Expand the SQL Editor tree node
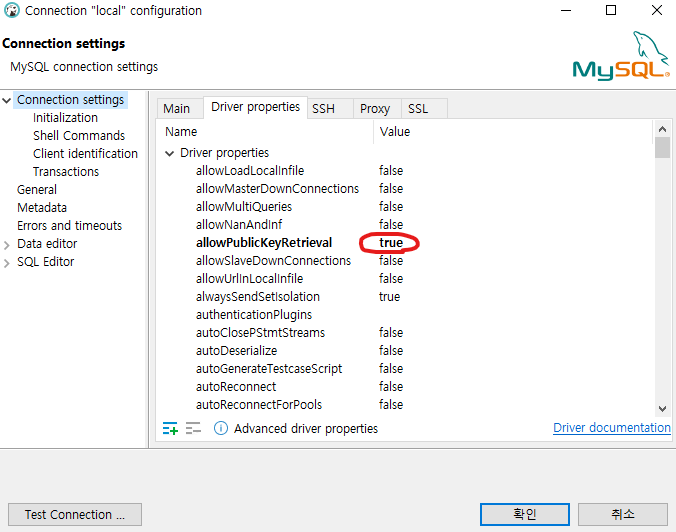Screen dimensions: 676x532 point(6,263)
